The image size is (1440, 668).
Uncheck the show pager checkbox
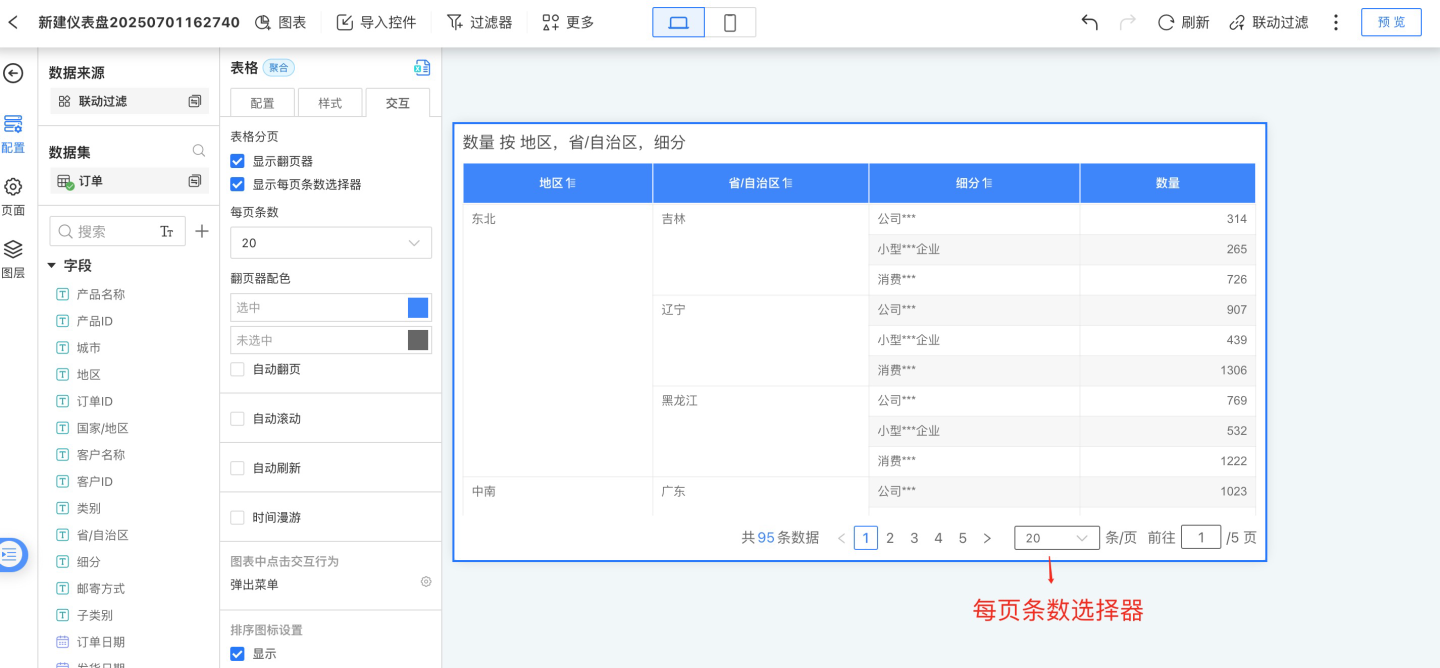[237, 161]
